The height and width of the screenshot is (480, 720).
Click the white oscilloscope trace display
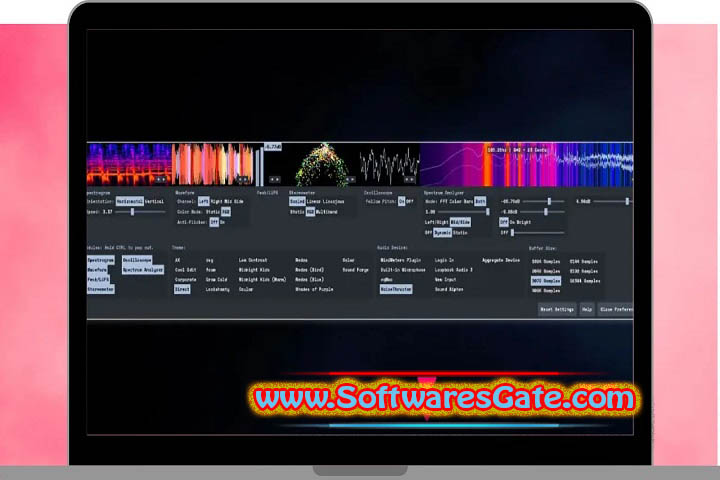(x=389, y=164)
